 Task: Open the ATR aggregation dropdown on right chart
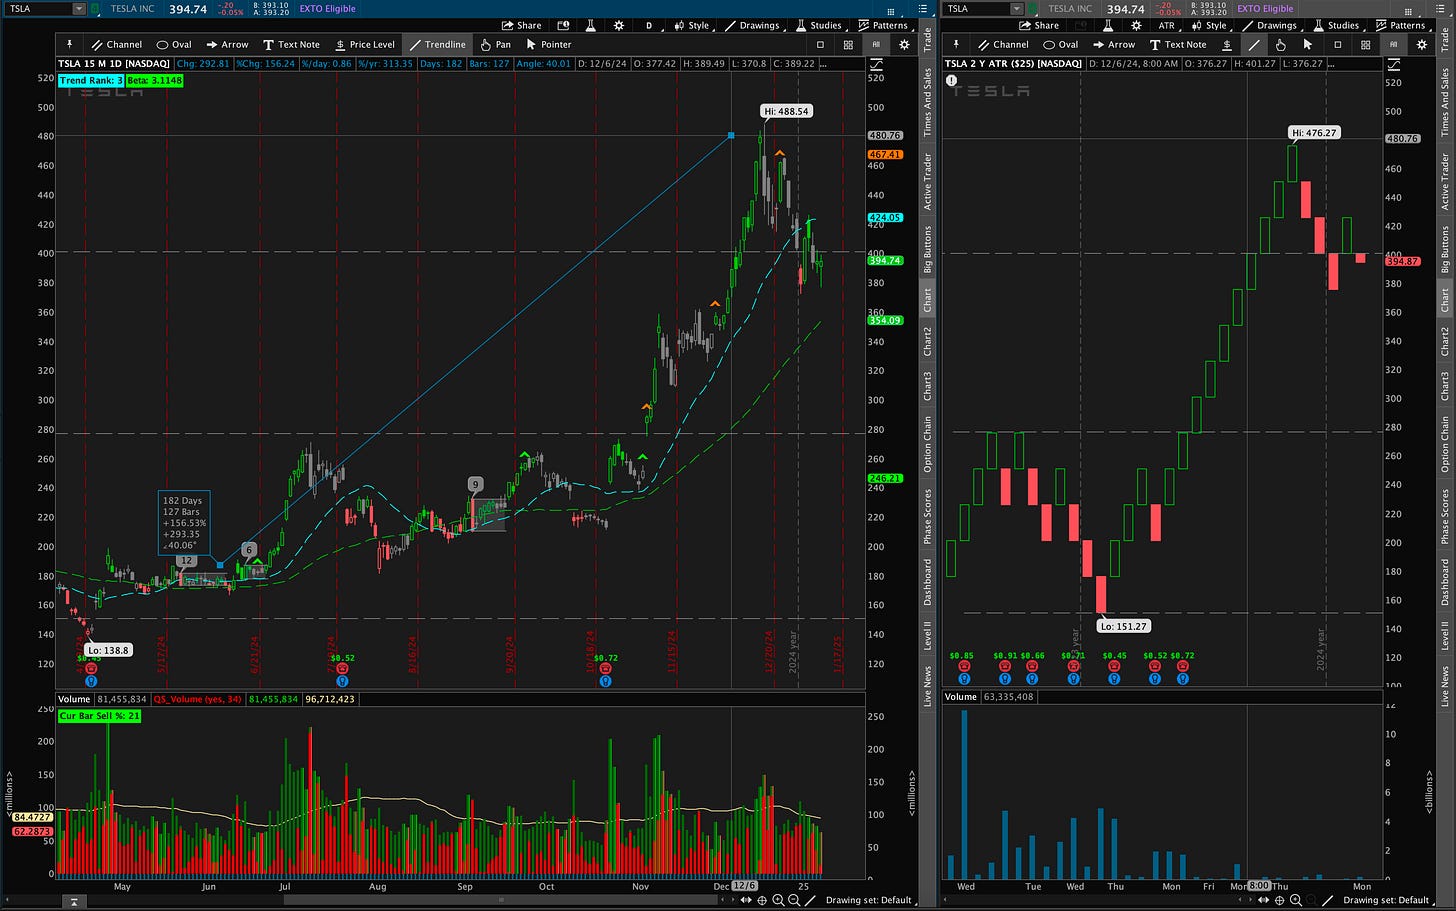1166,25
